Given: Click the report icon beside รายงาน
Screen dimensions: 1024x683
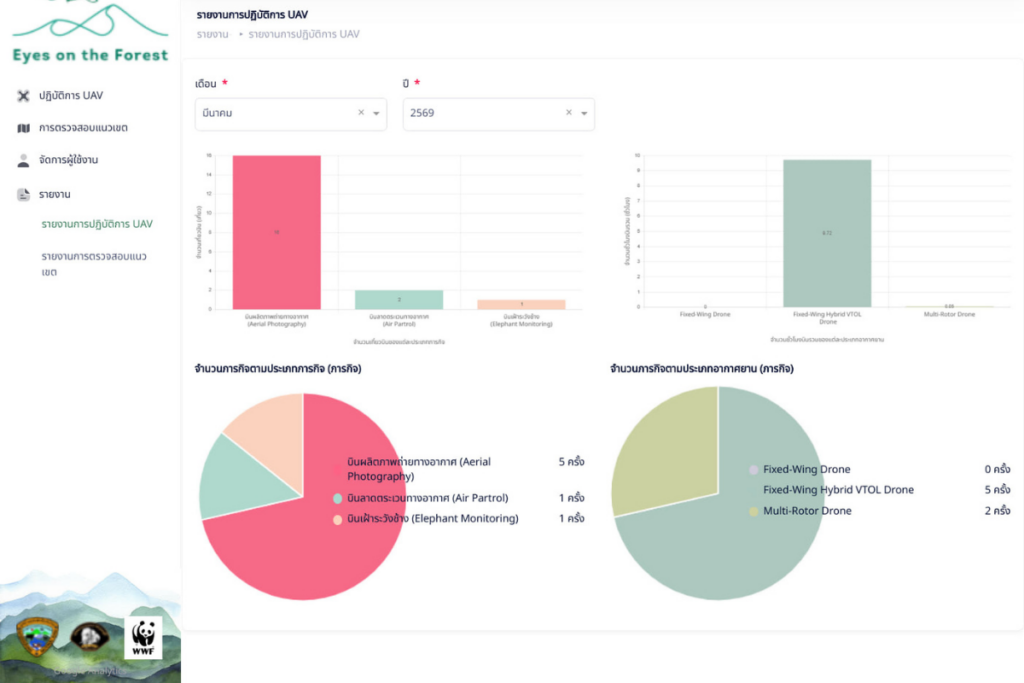Looking at the screenshot, I should click(24, 194).
